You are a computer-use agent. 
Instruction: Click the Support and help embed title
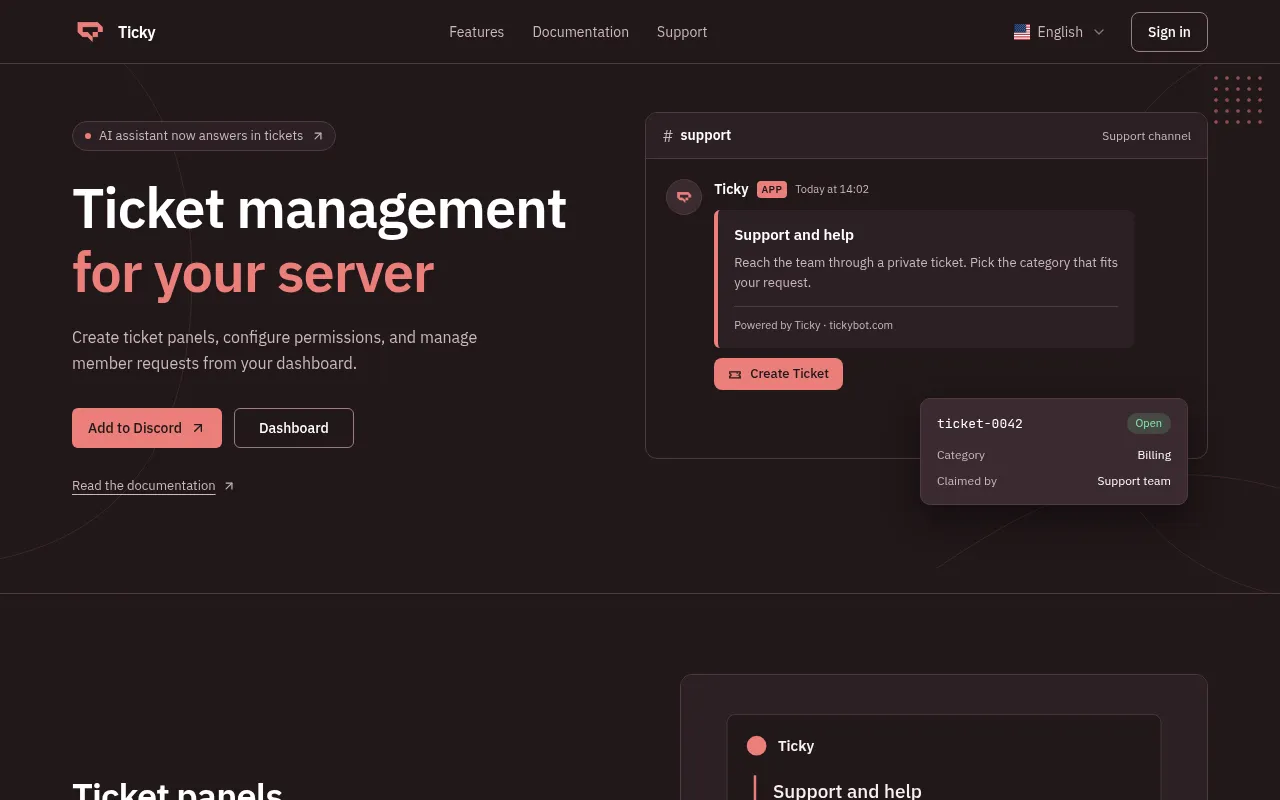point(794,235)
